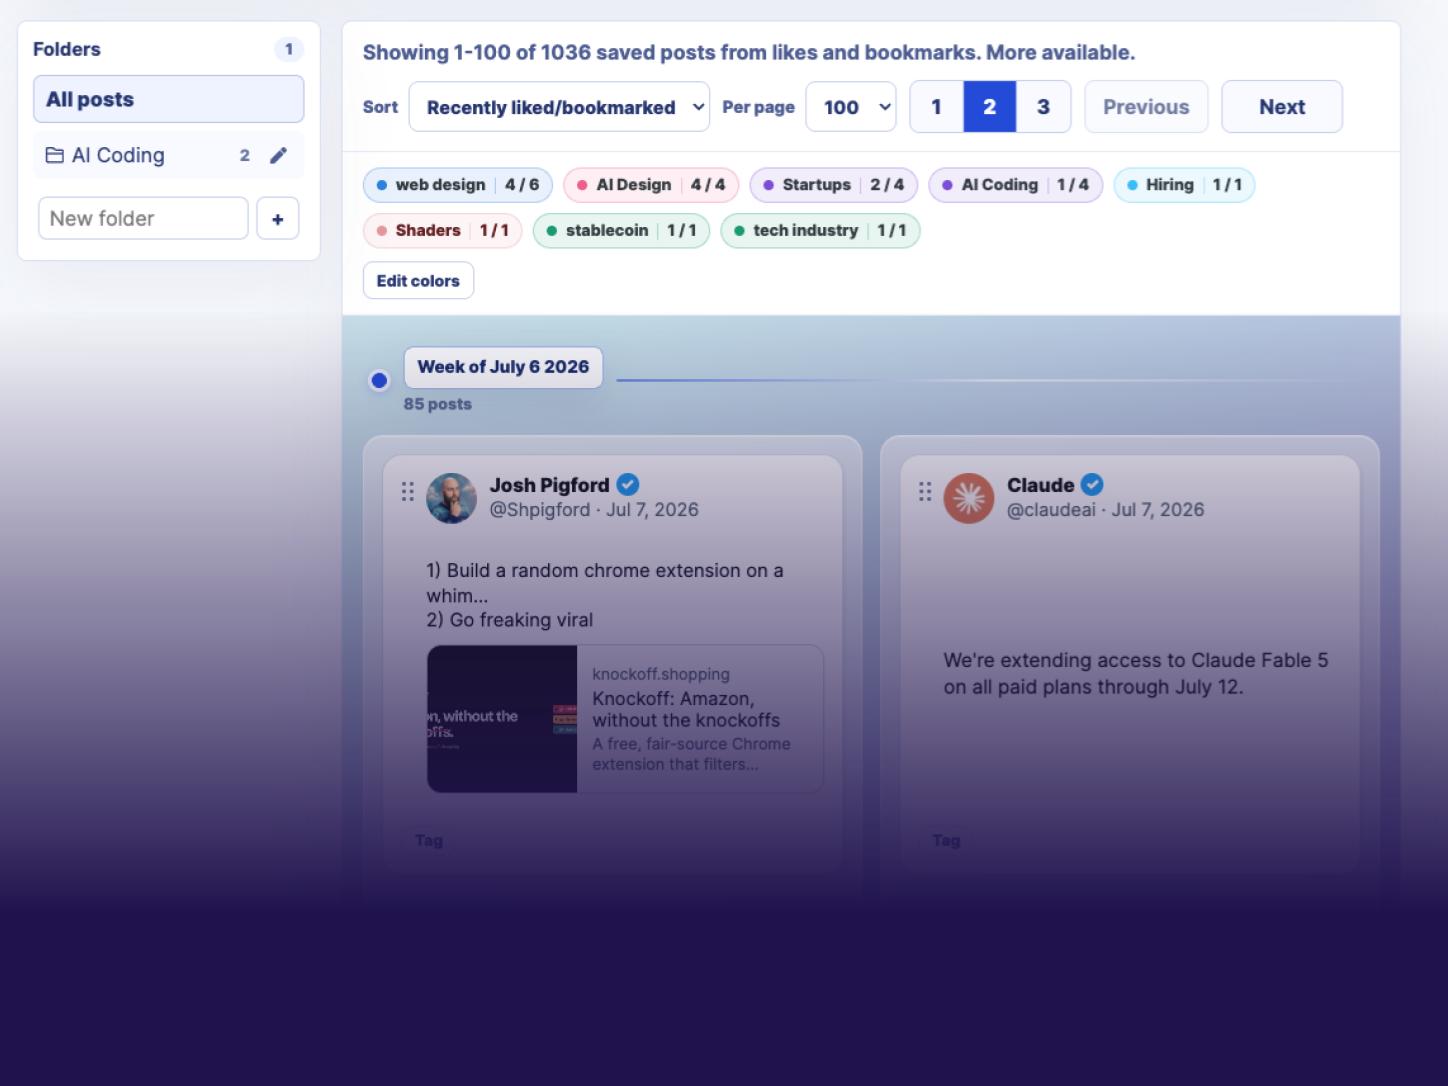Click Josh Pigford's profile avatar
Viewport: 1448px width, 1086px height.
click(451, 498)
